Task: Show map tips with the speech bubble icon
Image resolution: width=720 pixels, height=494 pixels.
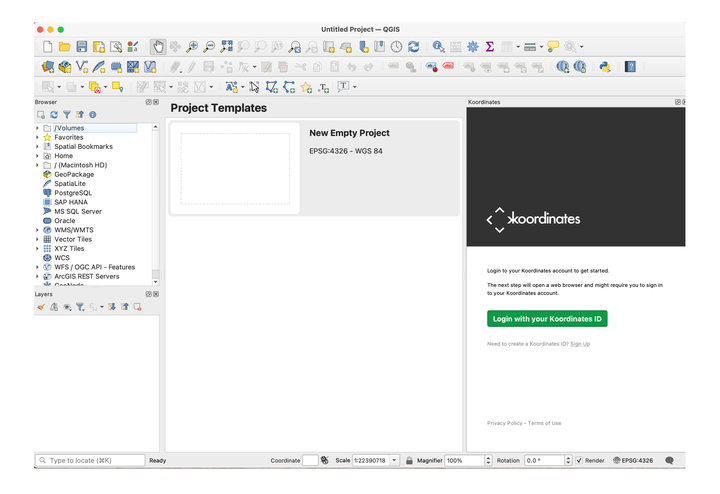Action: (553, 46)
